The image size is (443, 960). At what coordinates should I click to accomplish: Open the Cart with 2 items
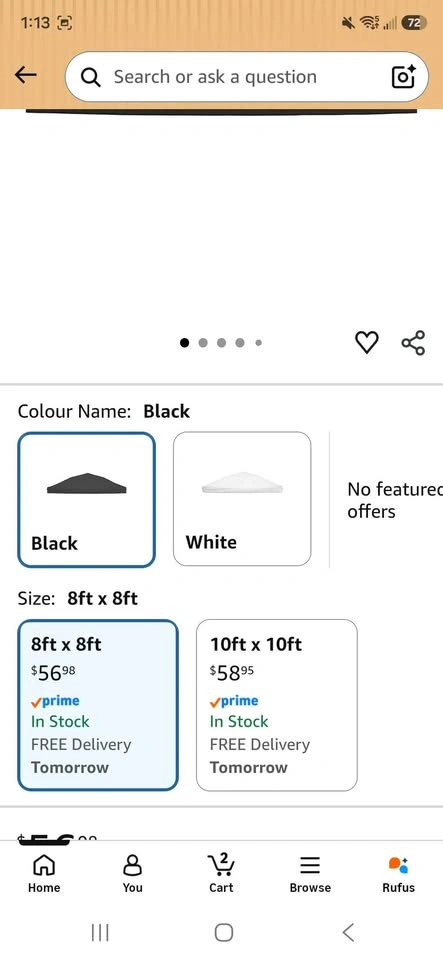point(222,873)
